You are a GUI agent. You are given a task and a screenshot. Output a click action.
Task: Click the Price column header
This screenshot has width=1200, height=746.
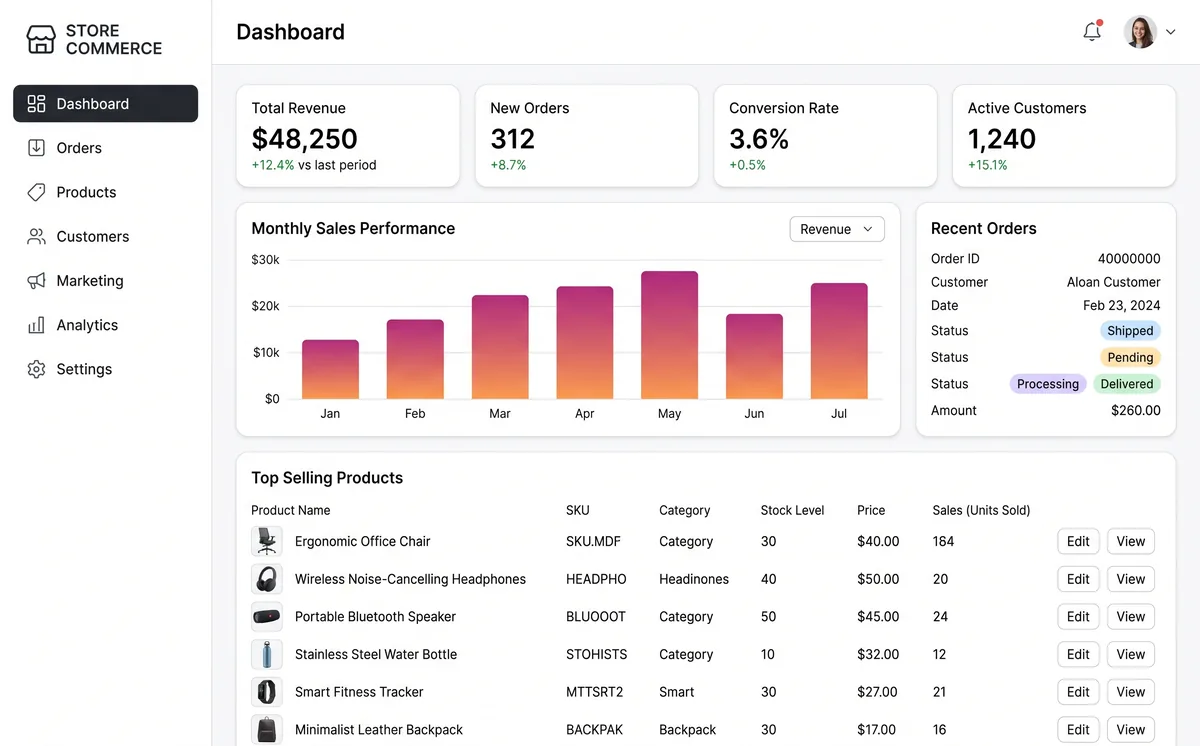[x=871, y=510]
